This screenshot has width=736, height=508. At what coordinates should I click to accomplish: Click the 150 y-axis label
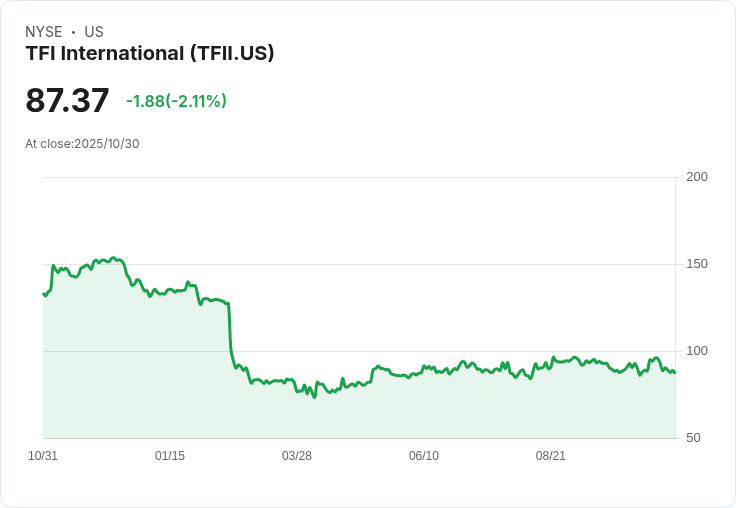click(697, 264)
